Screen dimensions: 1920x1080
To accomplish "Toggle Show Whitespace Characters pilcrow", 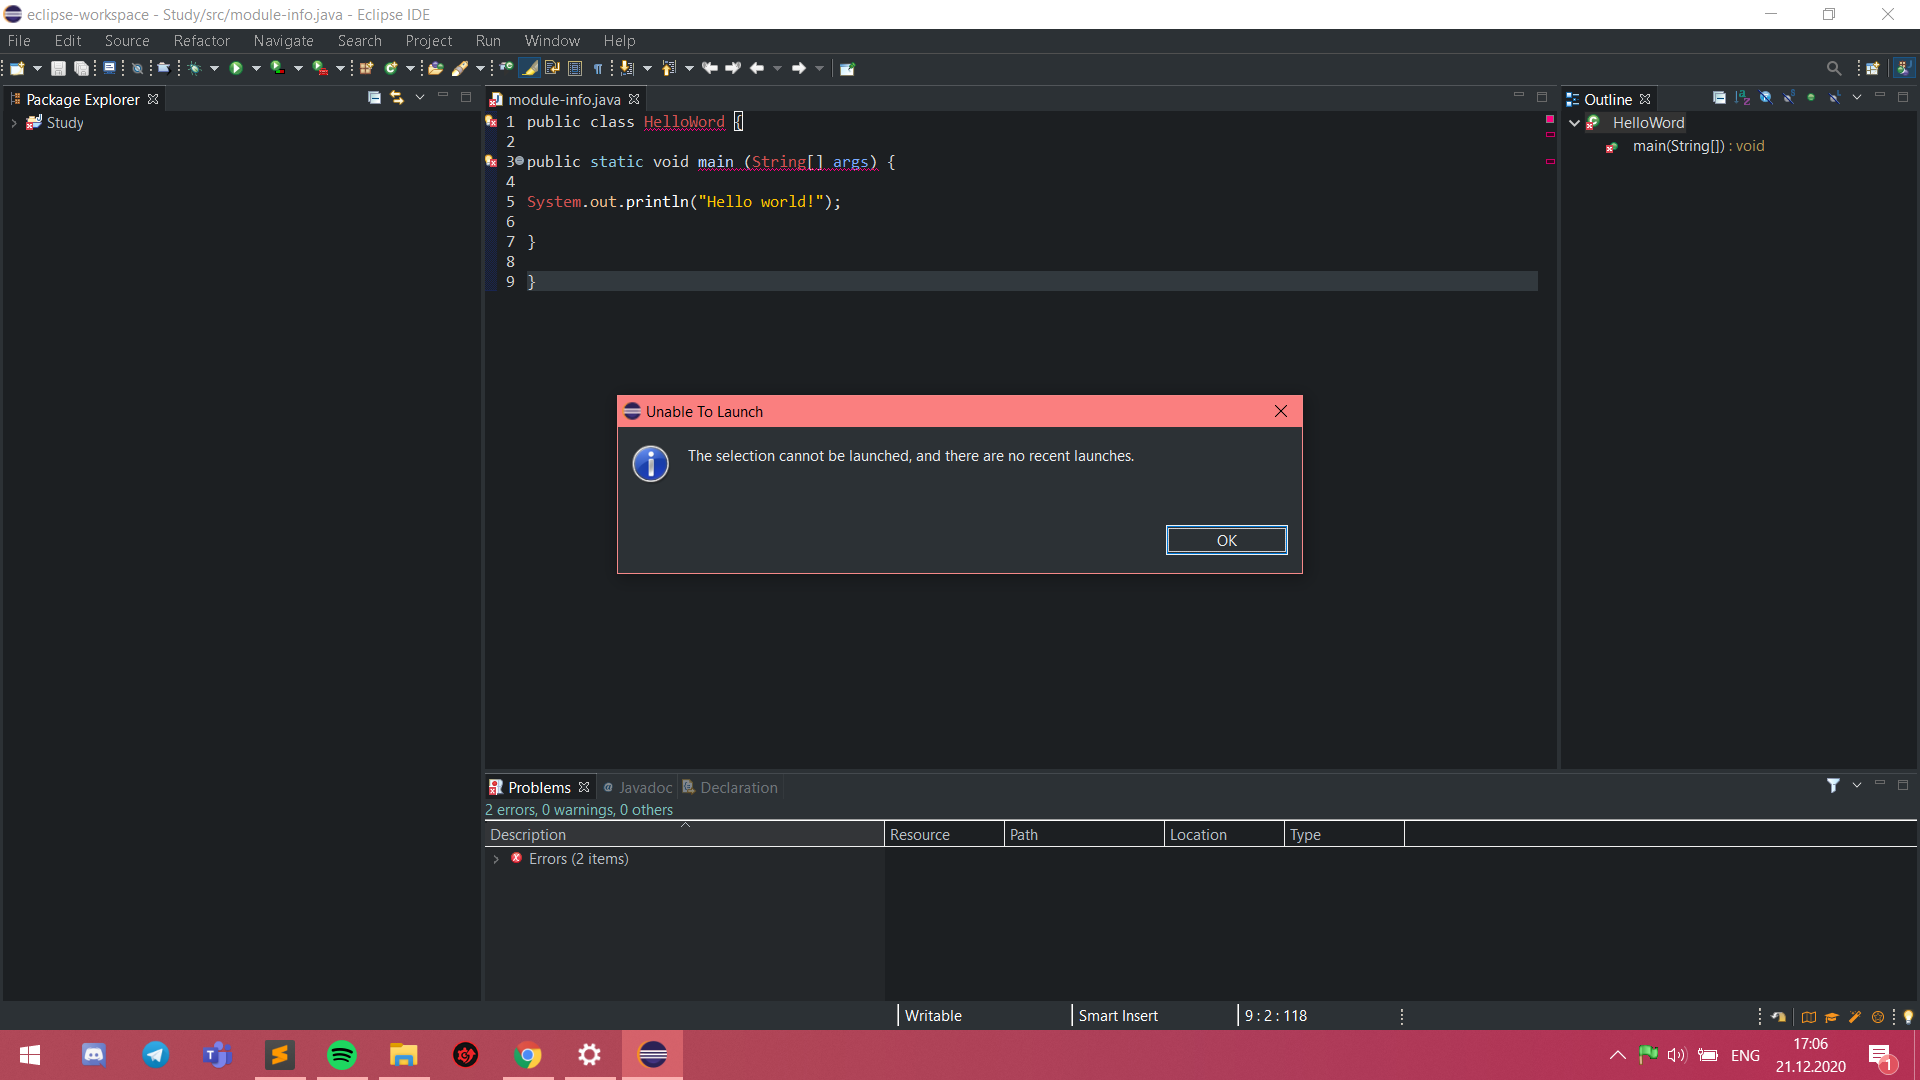I will pyautogui.click(x=598, y=68).
